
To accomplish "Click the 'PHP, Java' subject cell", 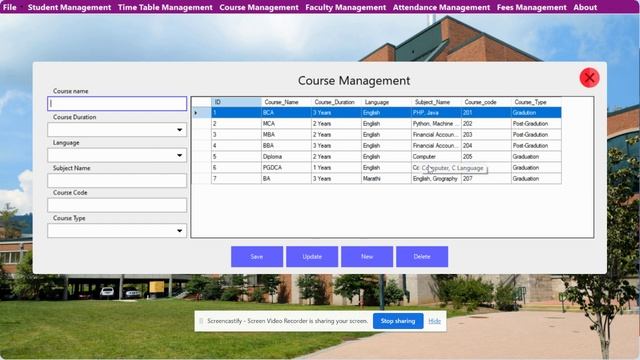I will (x=436, y=113).
